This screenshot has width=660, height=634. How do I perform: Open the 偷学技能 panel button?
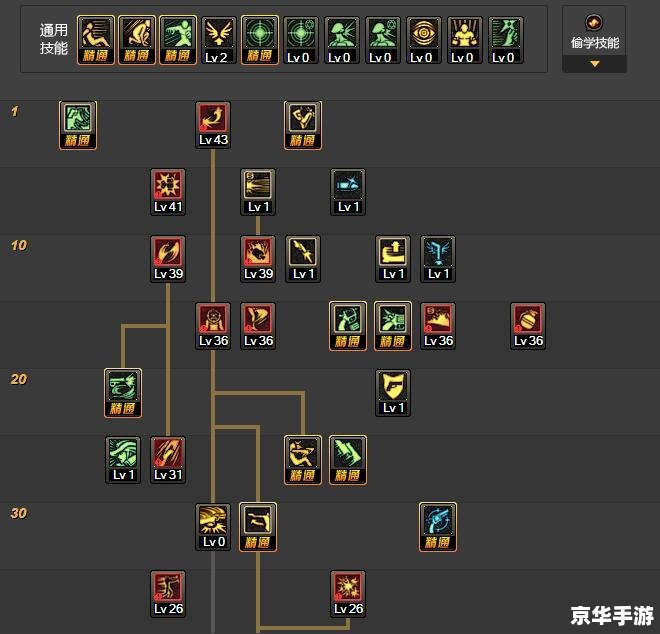tap(594, 39)
